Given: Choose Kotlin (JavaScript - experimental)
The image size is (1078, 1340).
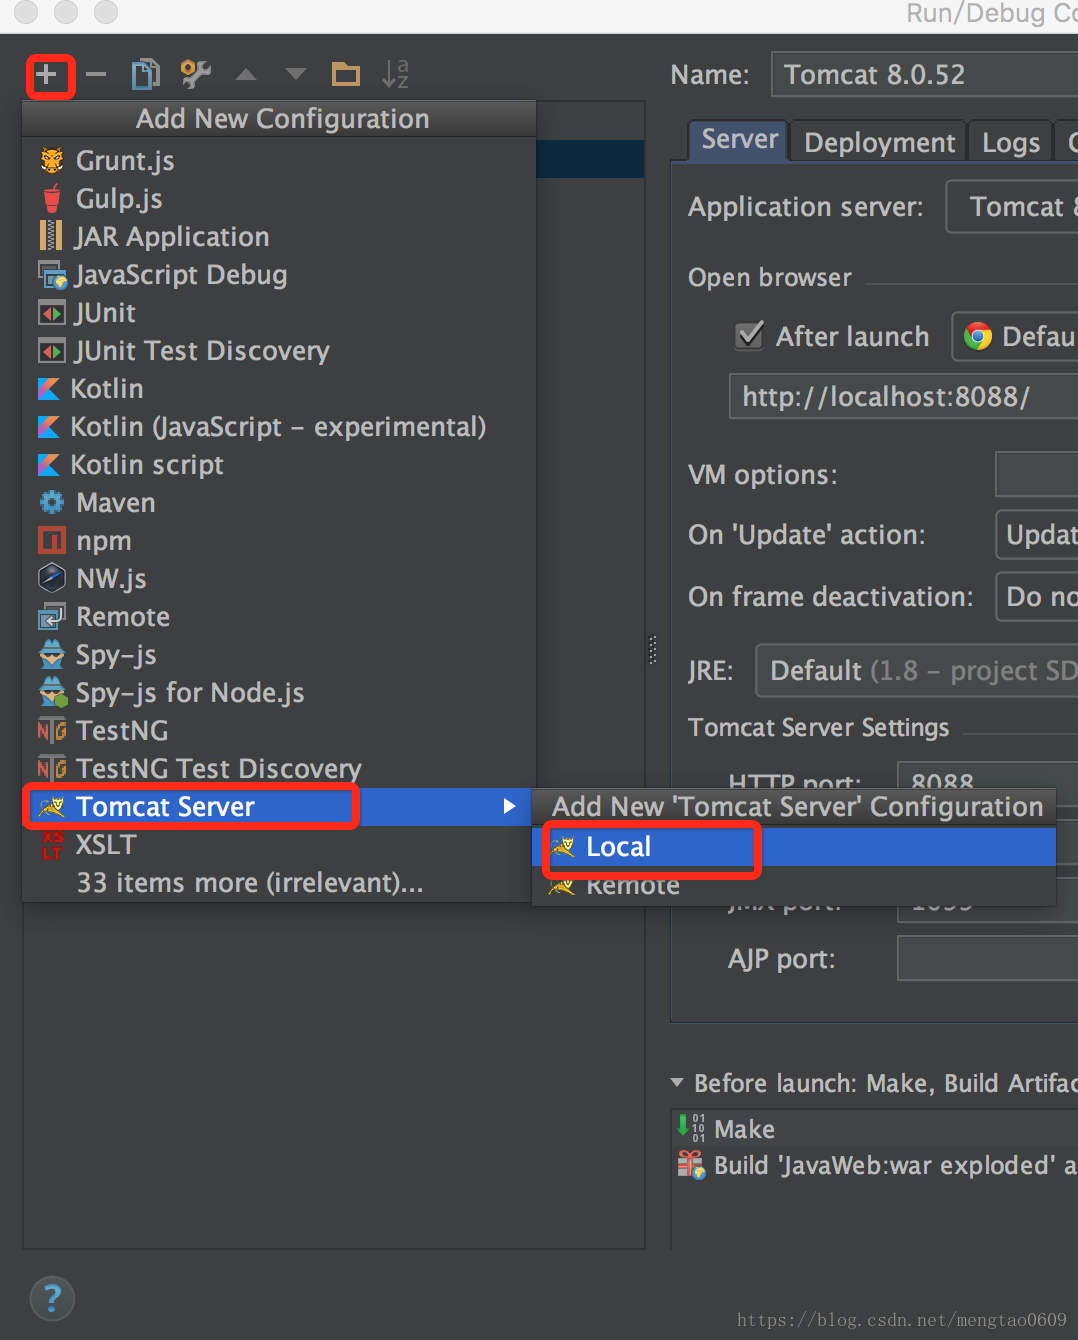Looking at the screenshot, I should pyautogui.click(x=279, y=427).
